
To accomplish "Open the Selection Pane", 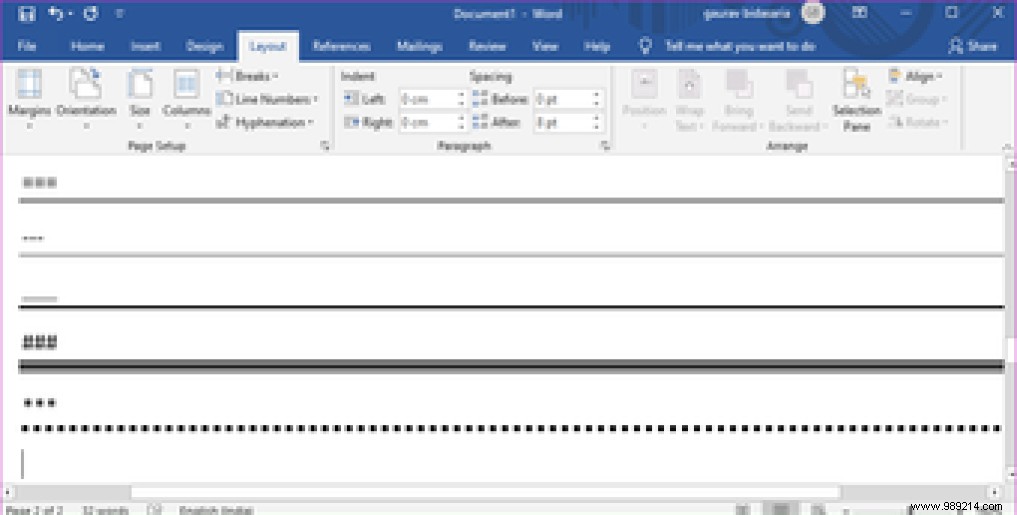I will click(857, 99).
